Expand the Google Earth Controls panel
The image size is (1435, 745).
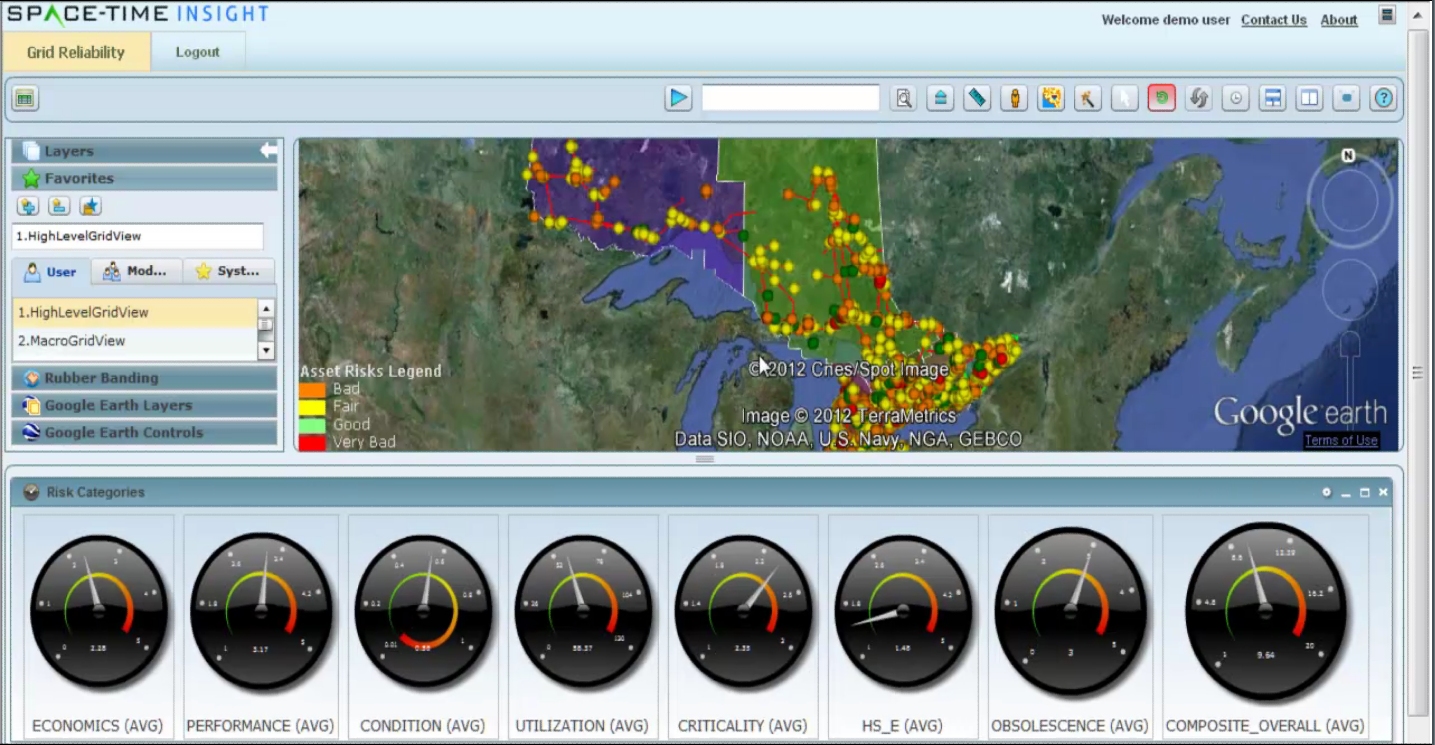(x=144, y=432)
